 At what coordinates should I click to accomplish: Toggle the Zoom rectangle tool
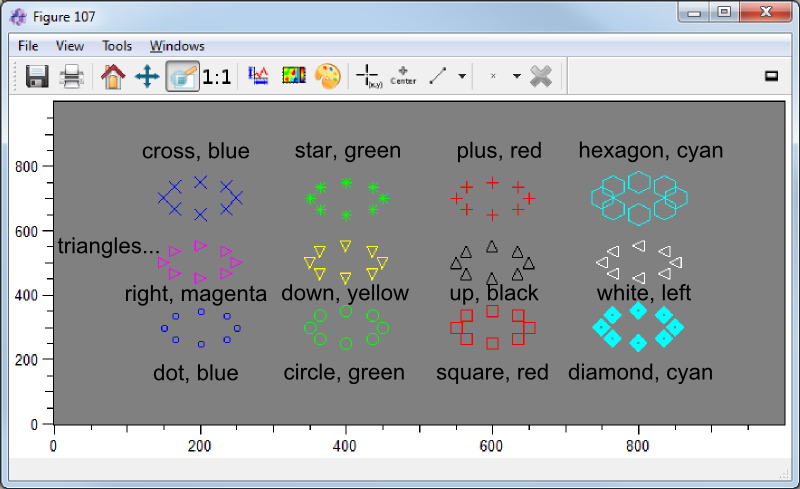tap(181, 76)
